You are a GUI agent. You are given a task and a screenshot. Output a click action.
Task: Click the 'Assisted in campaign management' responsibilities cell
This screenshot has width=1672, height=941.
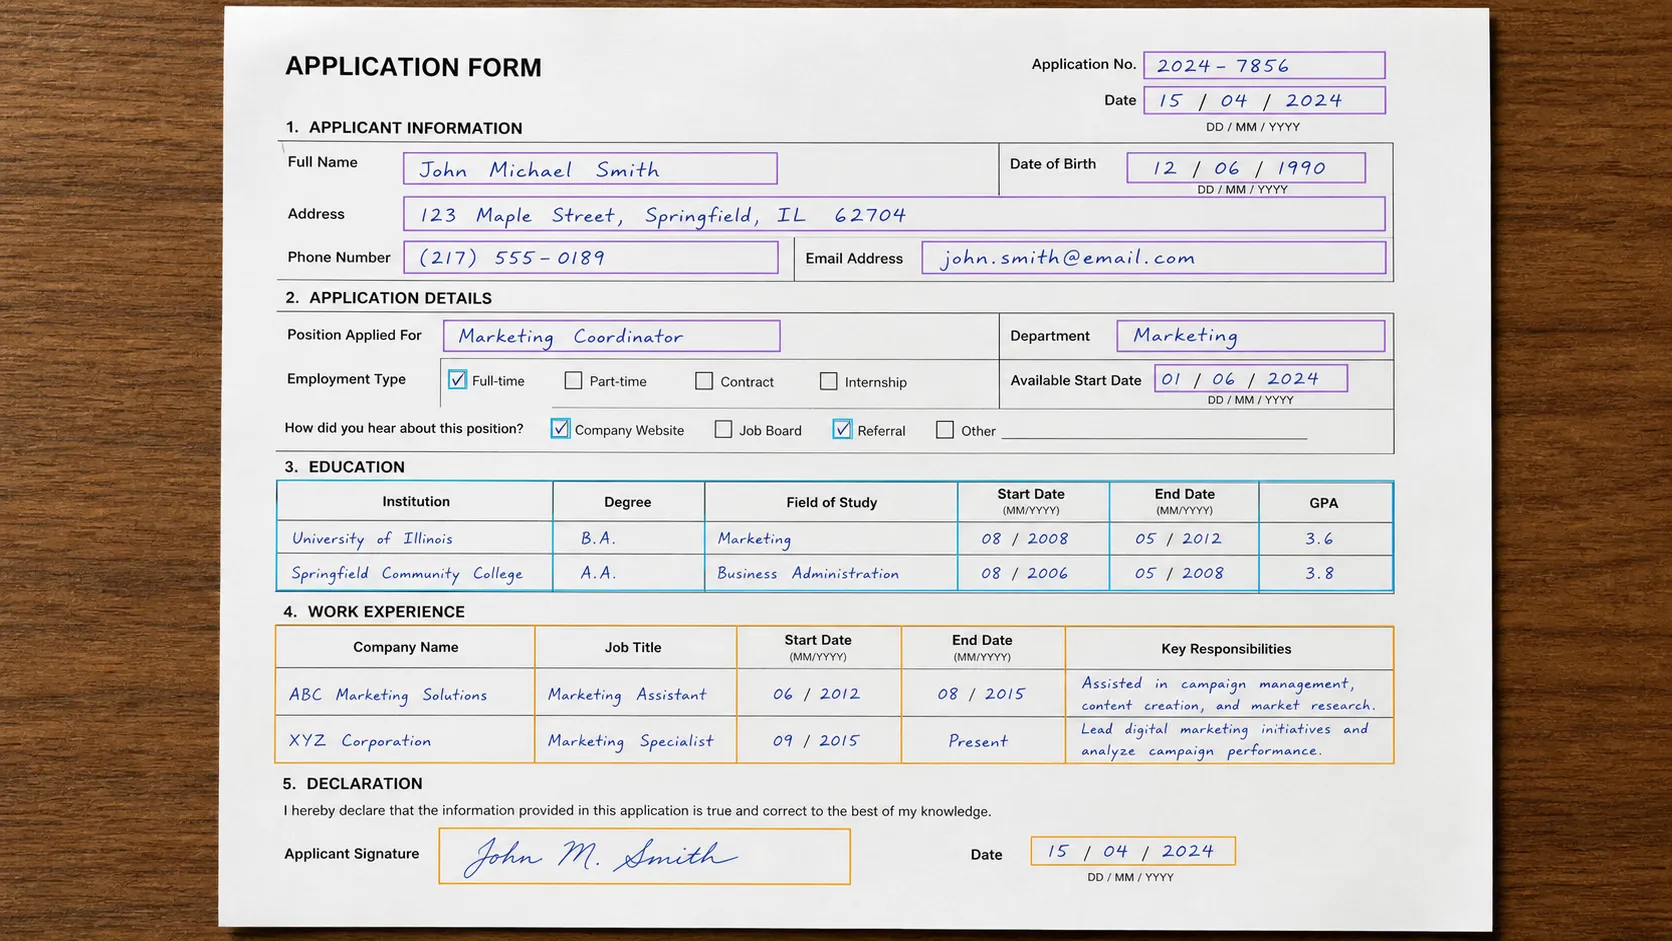(x=1229, y=693)
